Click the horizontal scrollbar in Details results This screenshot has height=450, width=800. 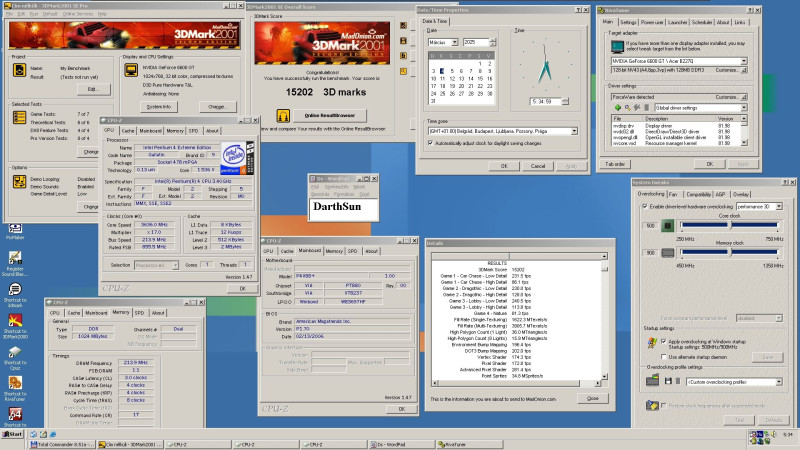[517, 383]
